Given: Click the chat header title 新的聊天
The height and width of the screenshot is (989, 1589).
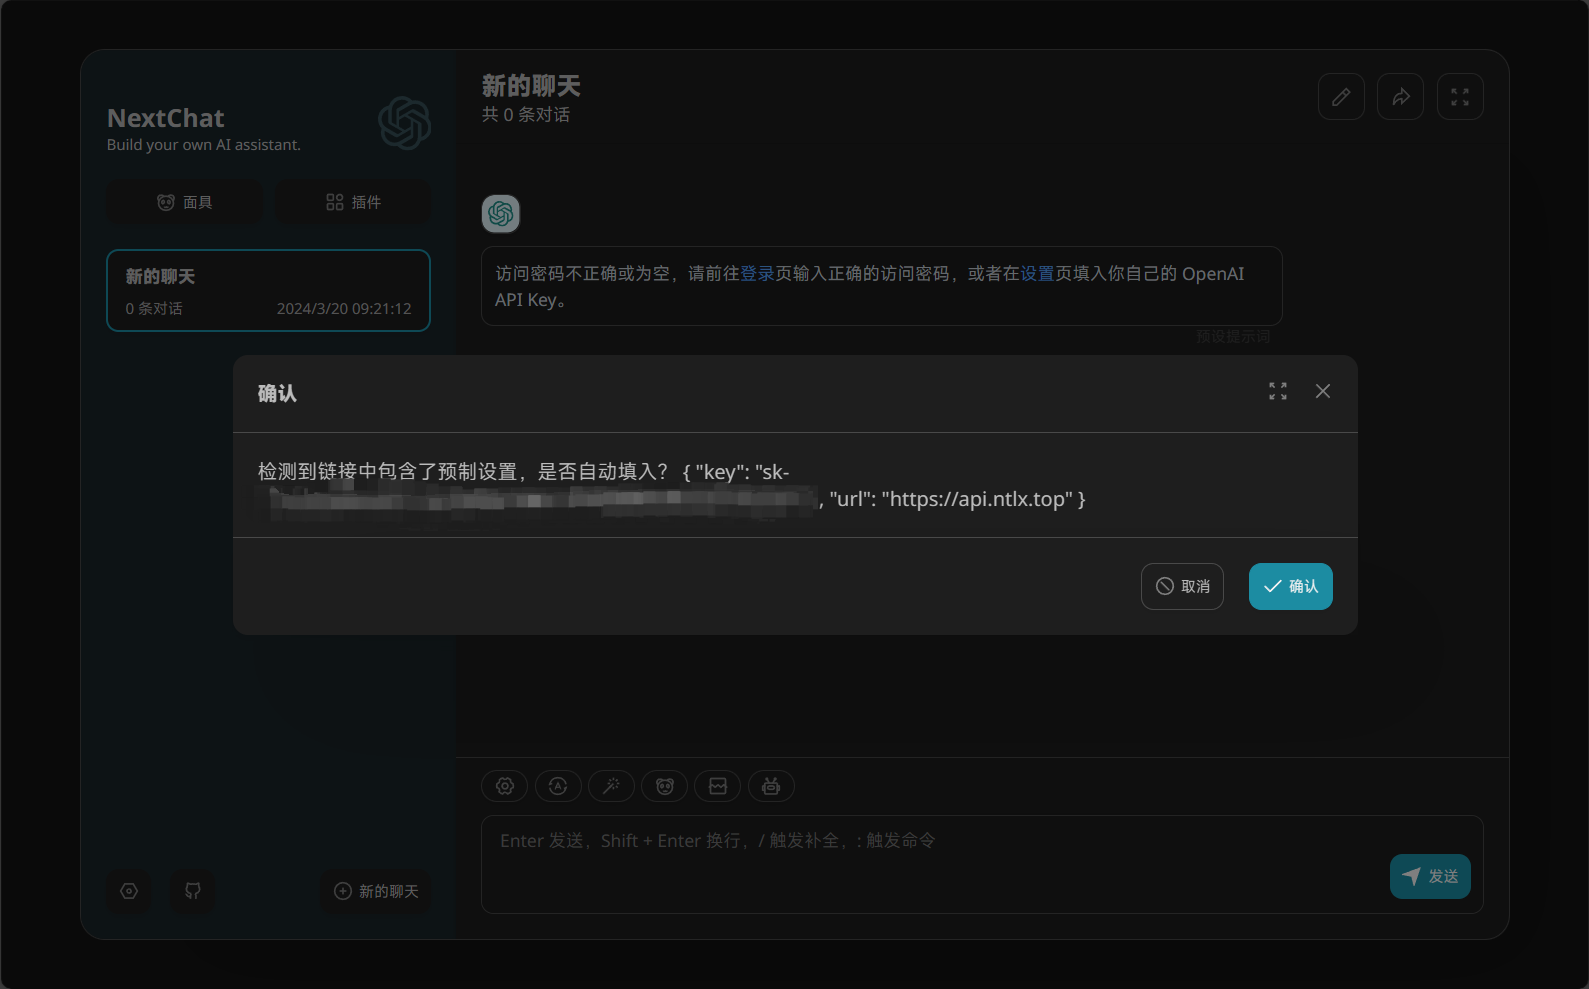Looking at the screenshot, I should pos(531,86).
